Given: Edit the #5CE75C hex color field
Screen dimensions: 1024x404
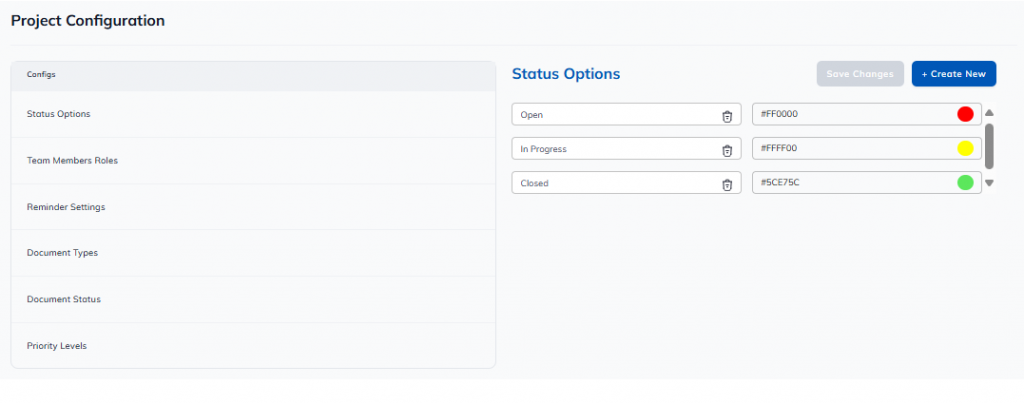Looking at the screenshot, I should 850,183.
